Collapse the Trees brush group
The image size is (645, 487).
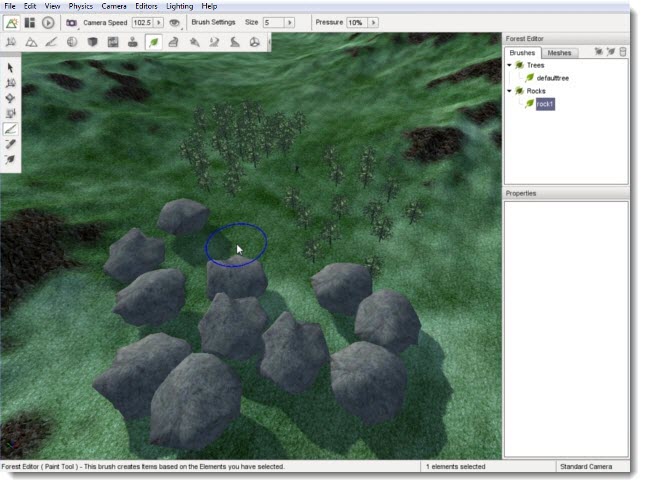(x=509, y=65)
